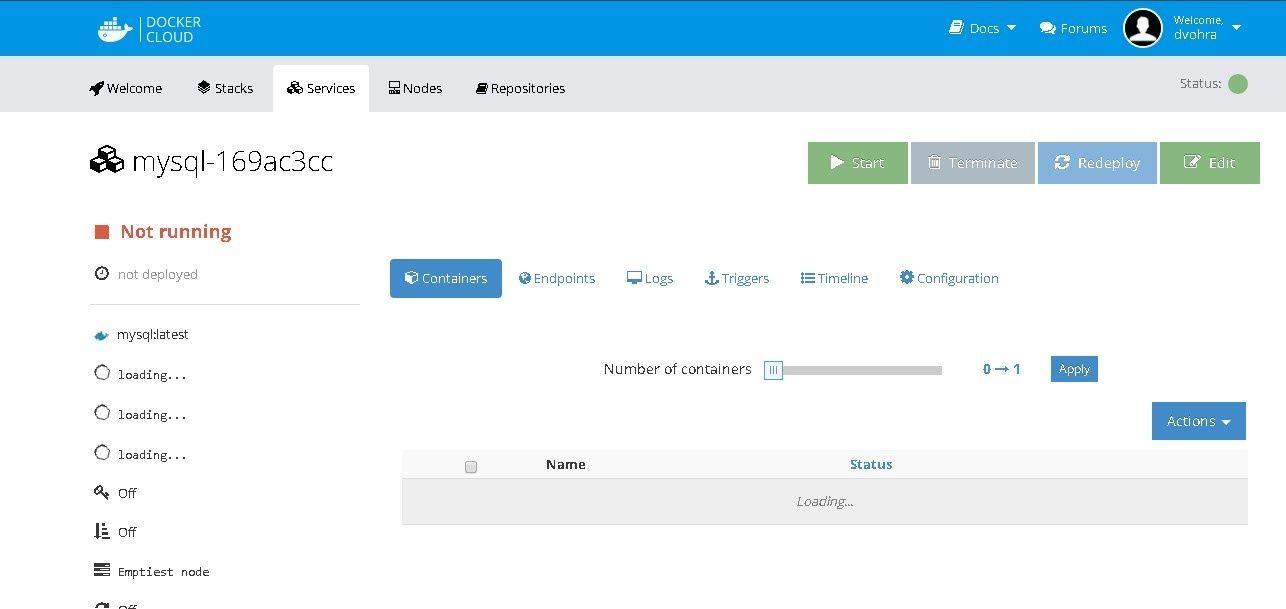Terminate the mysql service

973,163
